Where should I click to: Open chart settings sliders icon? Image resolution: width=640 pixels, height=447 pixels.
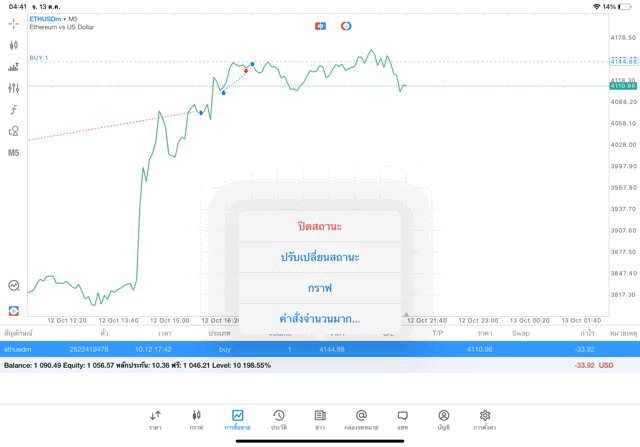pos(14,88)
